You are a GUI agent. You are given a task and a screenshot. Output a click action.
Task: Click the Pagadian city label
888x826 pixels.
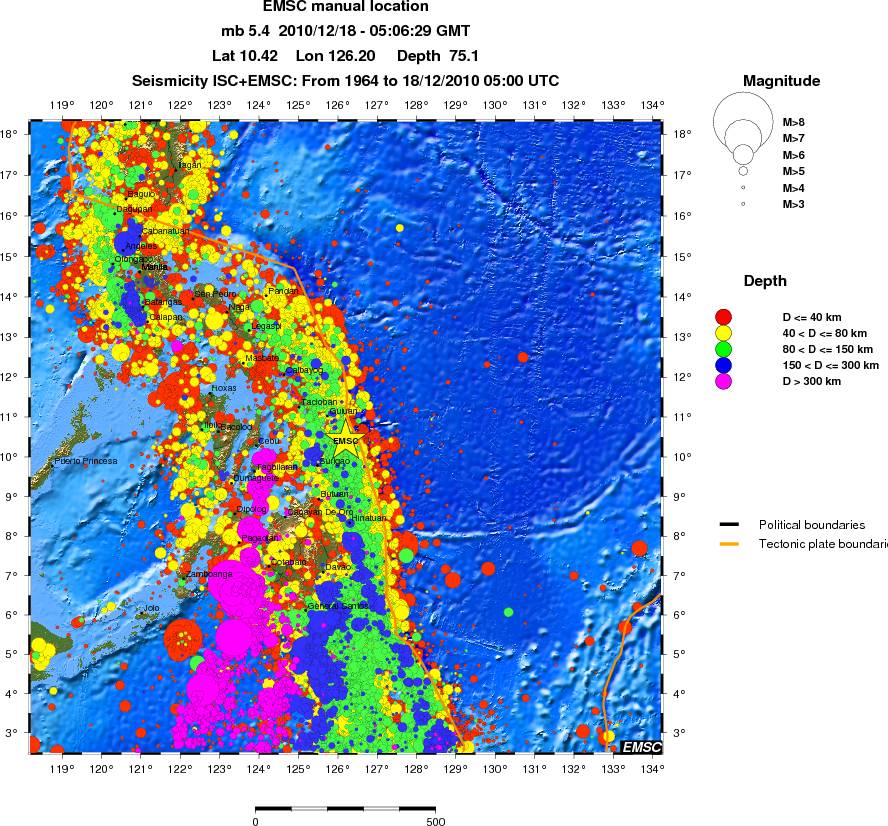tap(260, 538)
